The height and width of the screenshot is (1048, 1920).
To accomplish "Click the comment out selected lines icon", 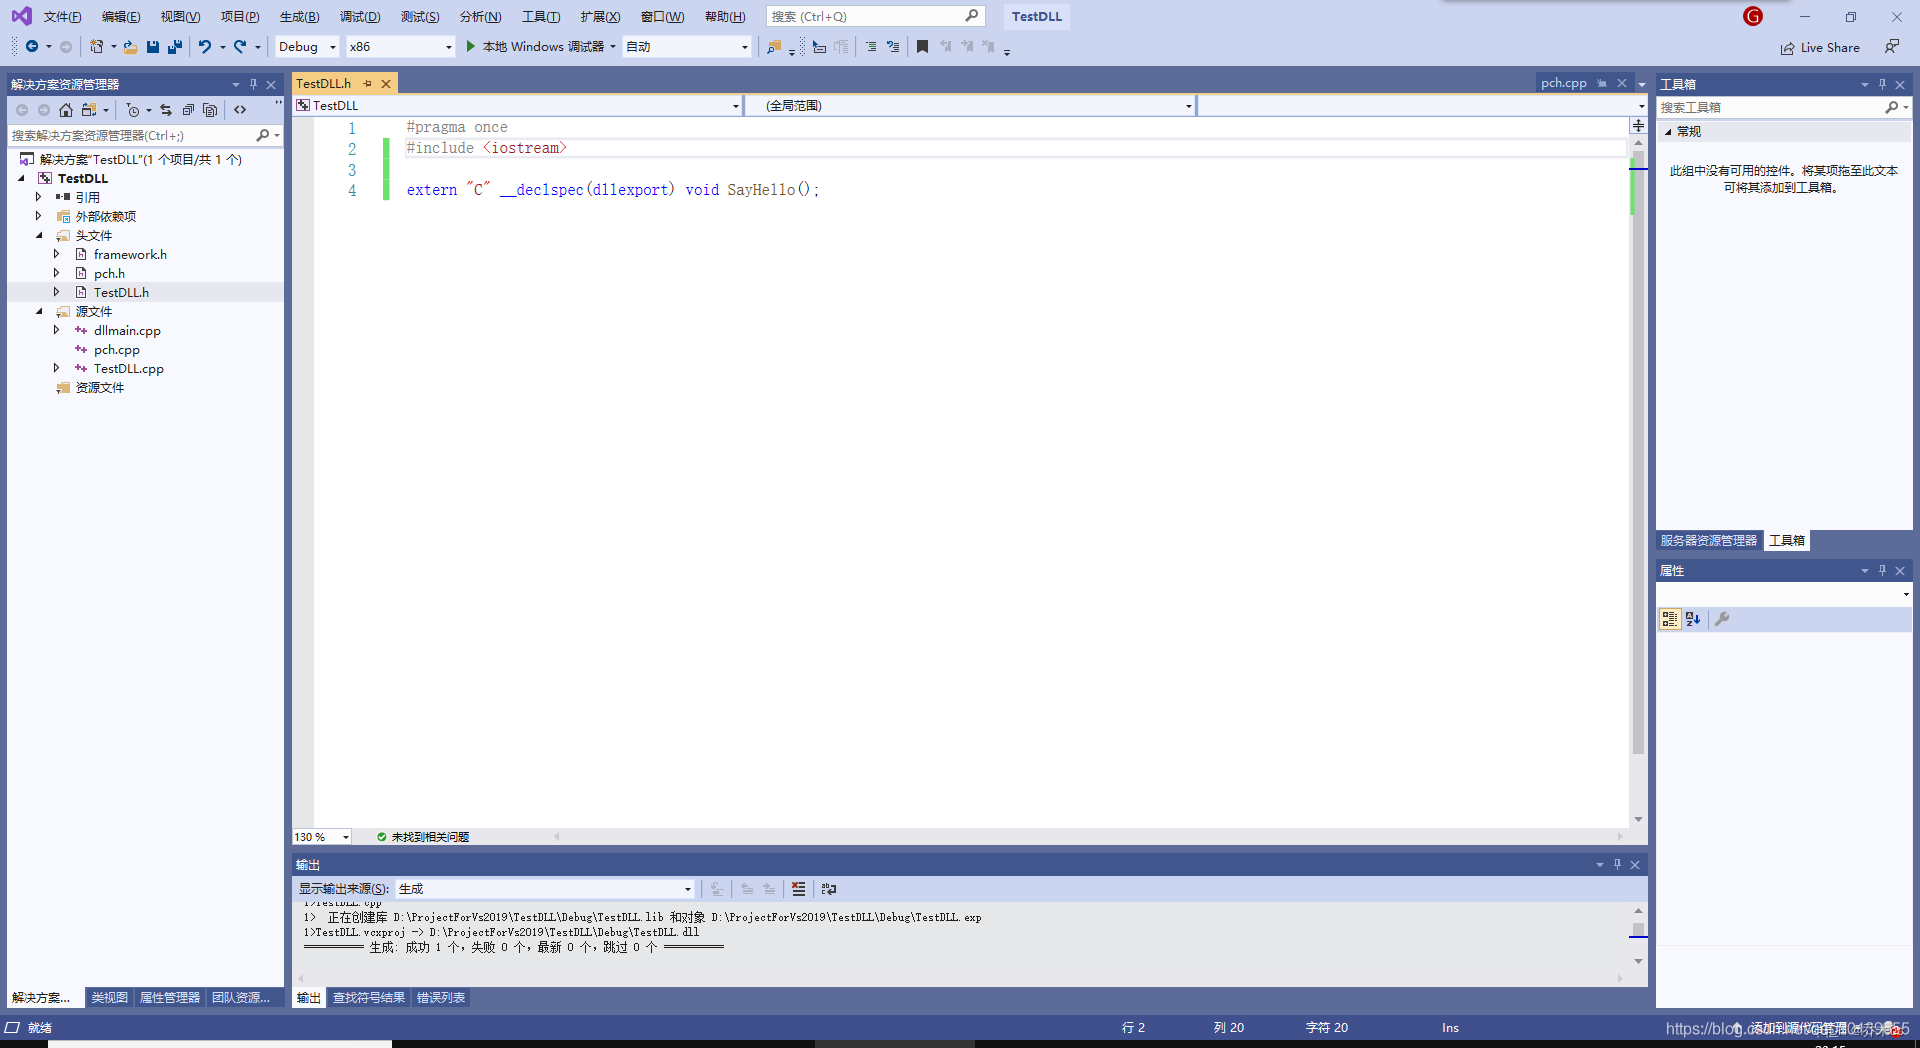I will 871,46.
